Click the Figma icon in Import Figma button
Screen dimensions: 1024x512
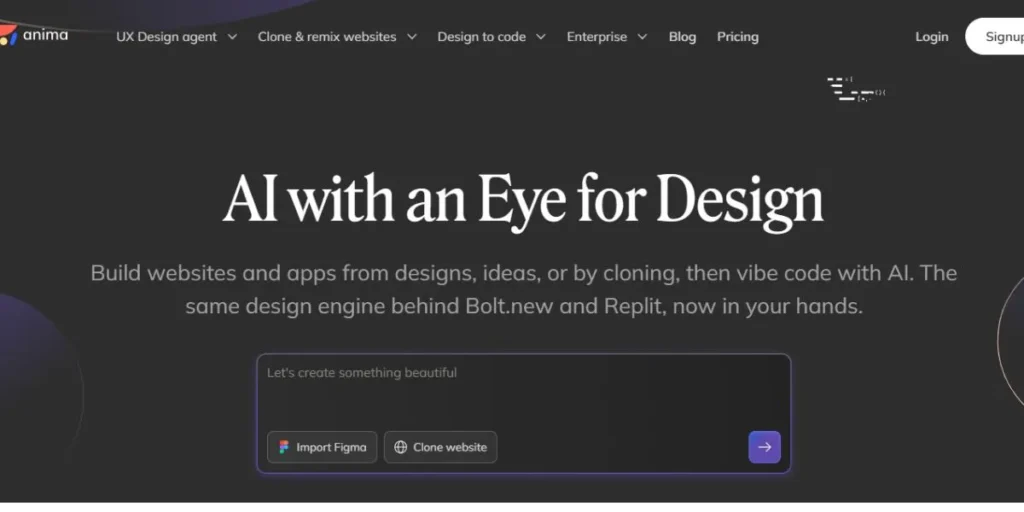point(284,447)
